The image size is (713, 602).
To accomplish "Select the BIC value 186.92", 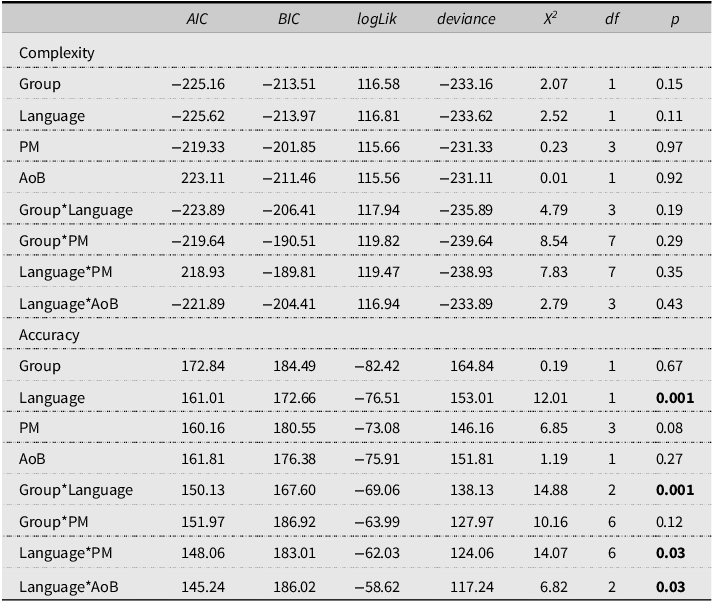I will [294, 522].
